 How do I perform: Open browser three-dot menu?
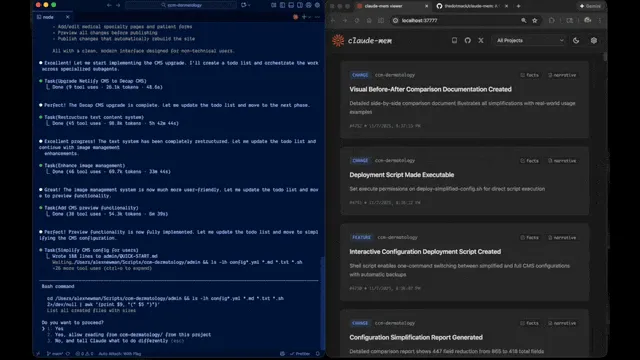coord(600,20)
